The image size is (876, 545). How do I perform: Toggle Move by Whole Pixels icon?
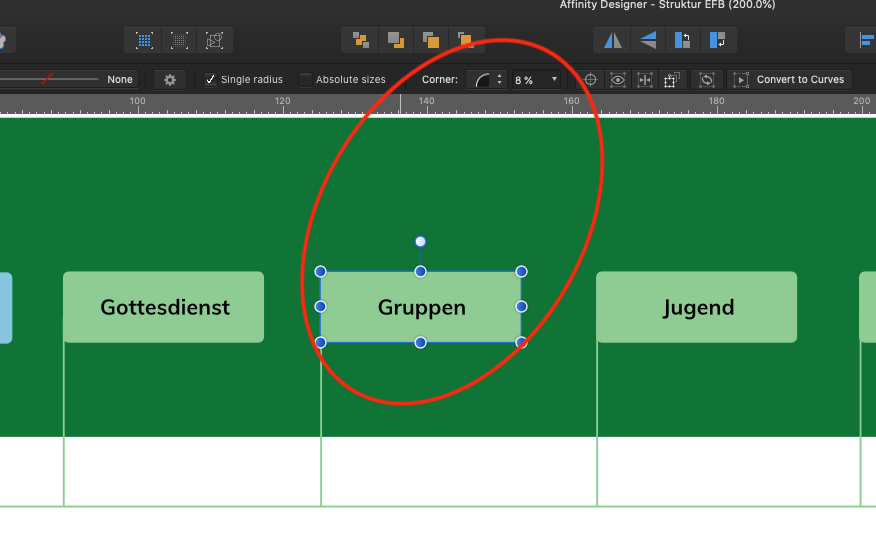point(179,40)
